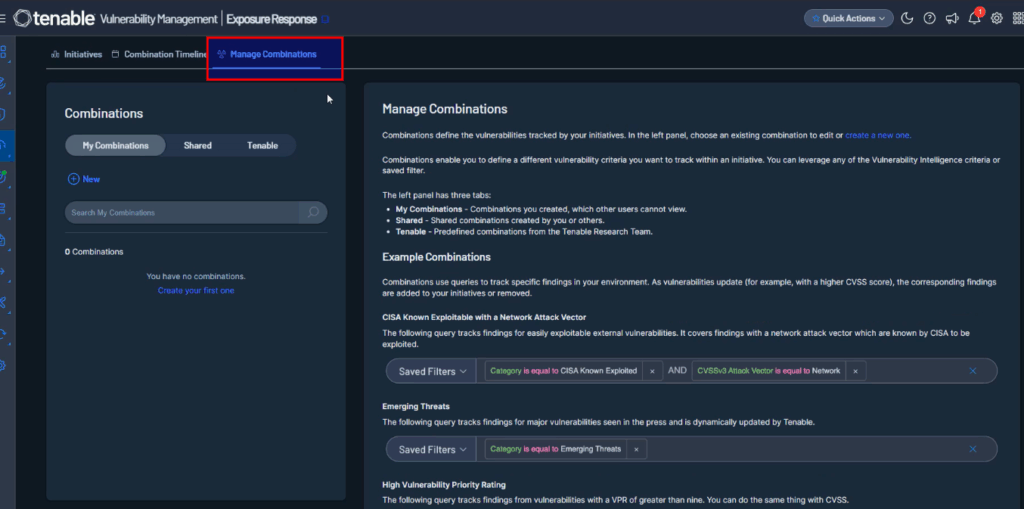Open announcements megaphone icon
Viewport: 1024px width, 509px height.
click(x=952, y=18)
